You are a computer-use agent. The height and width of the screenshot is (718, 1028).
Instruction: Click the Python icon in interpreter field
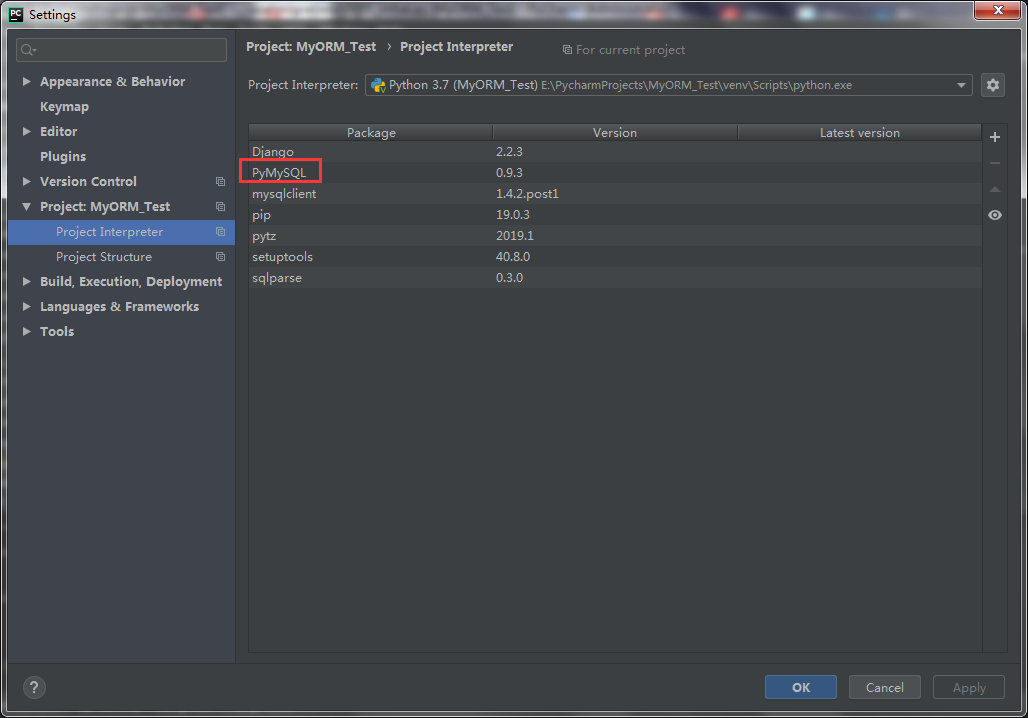[378, 85]
